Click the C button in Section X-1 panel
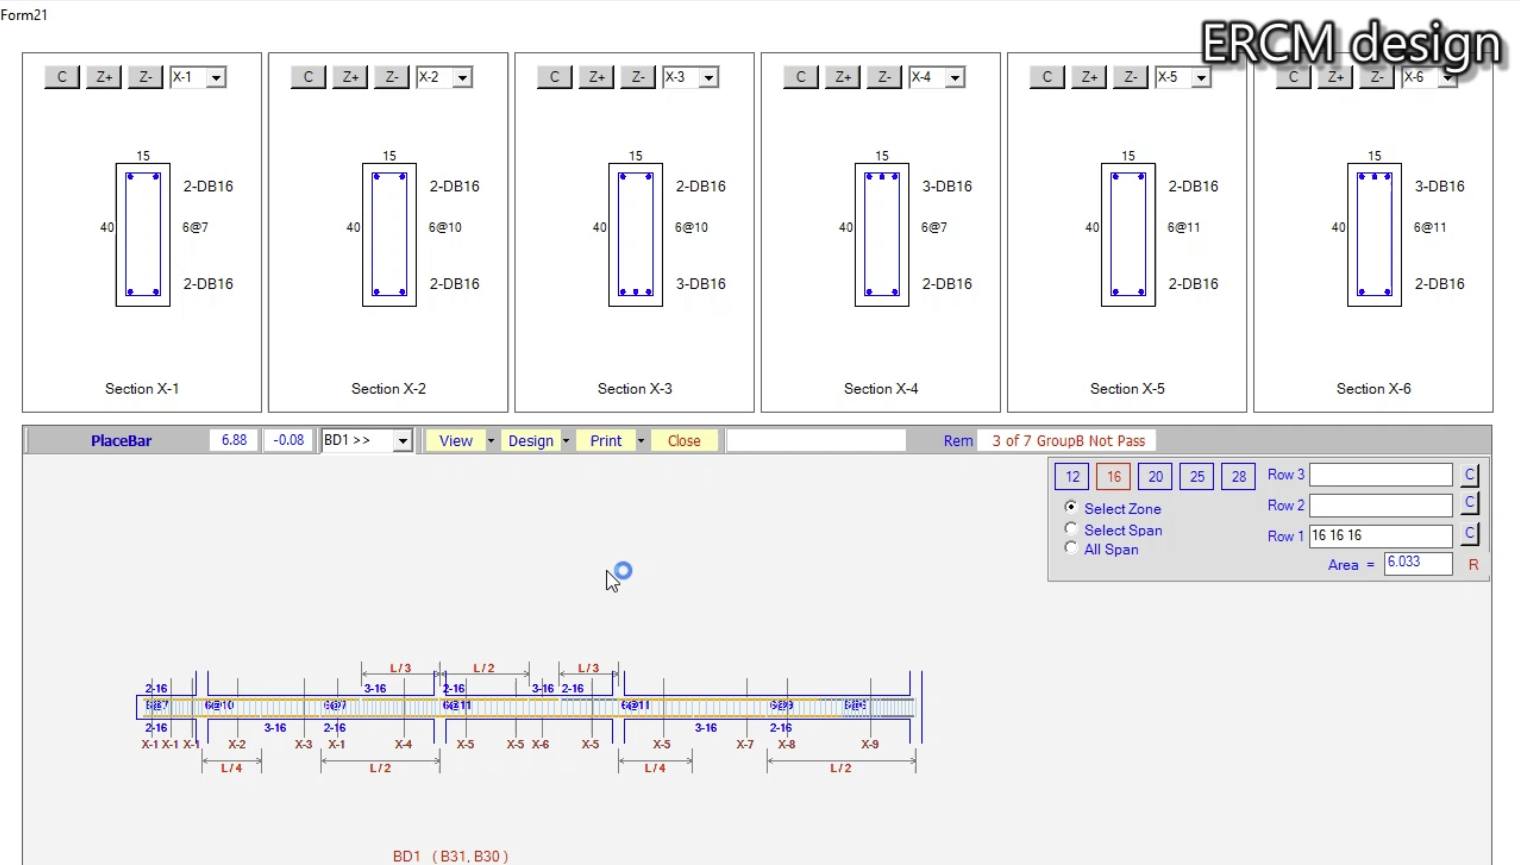The height and width of the screenshot is (865, 1520). (62, 77)
